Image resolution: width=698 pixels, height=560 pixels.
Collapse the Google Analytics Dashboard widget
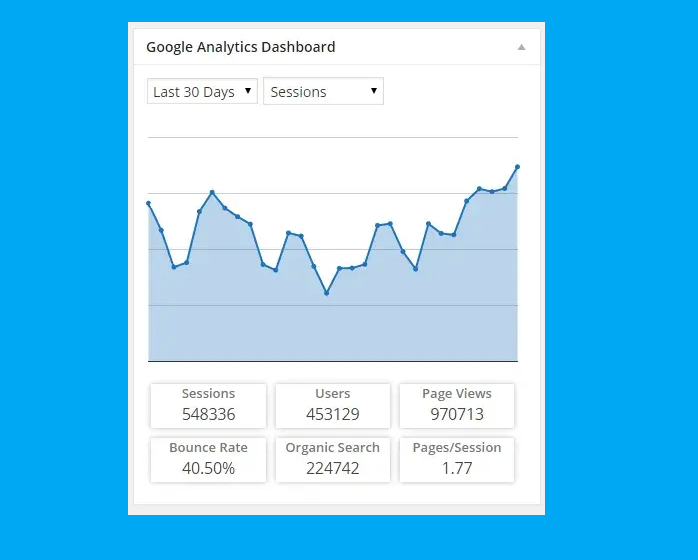point(521,47)
